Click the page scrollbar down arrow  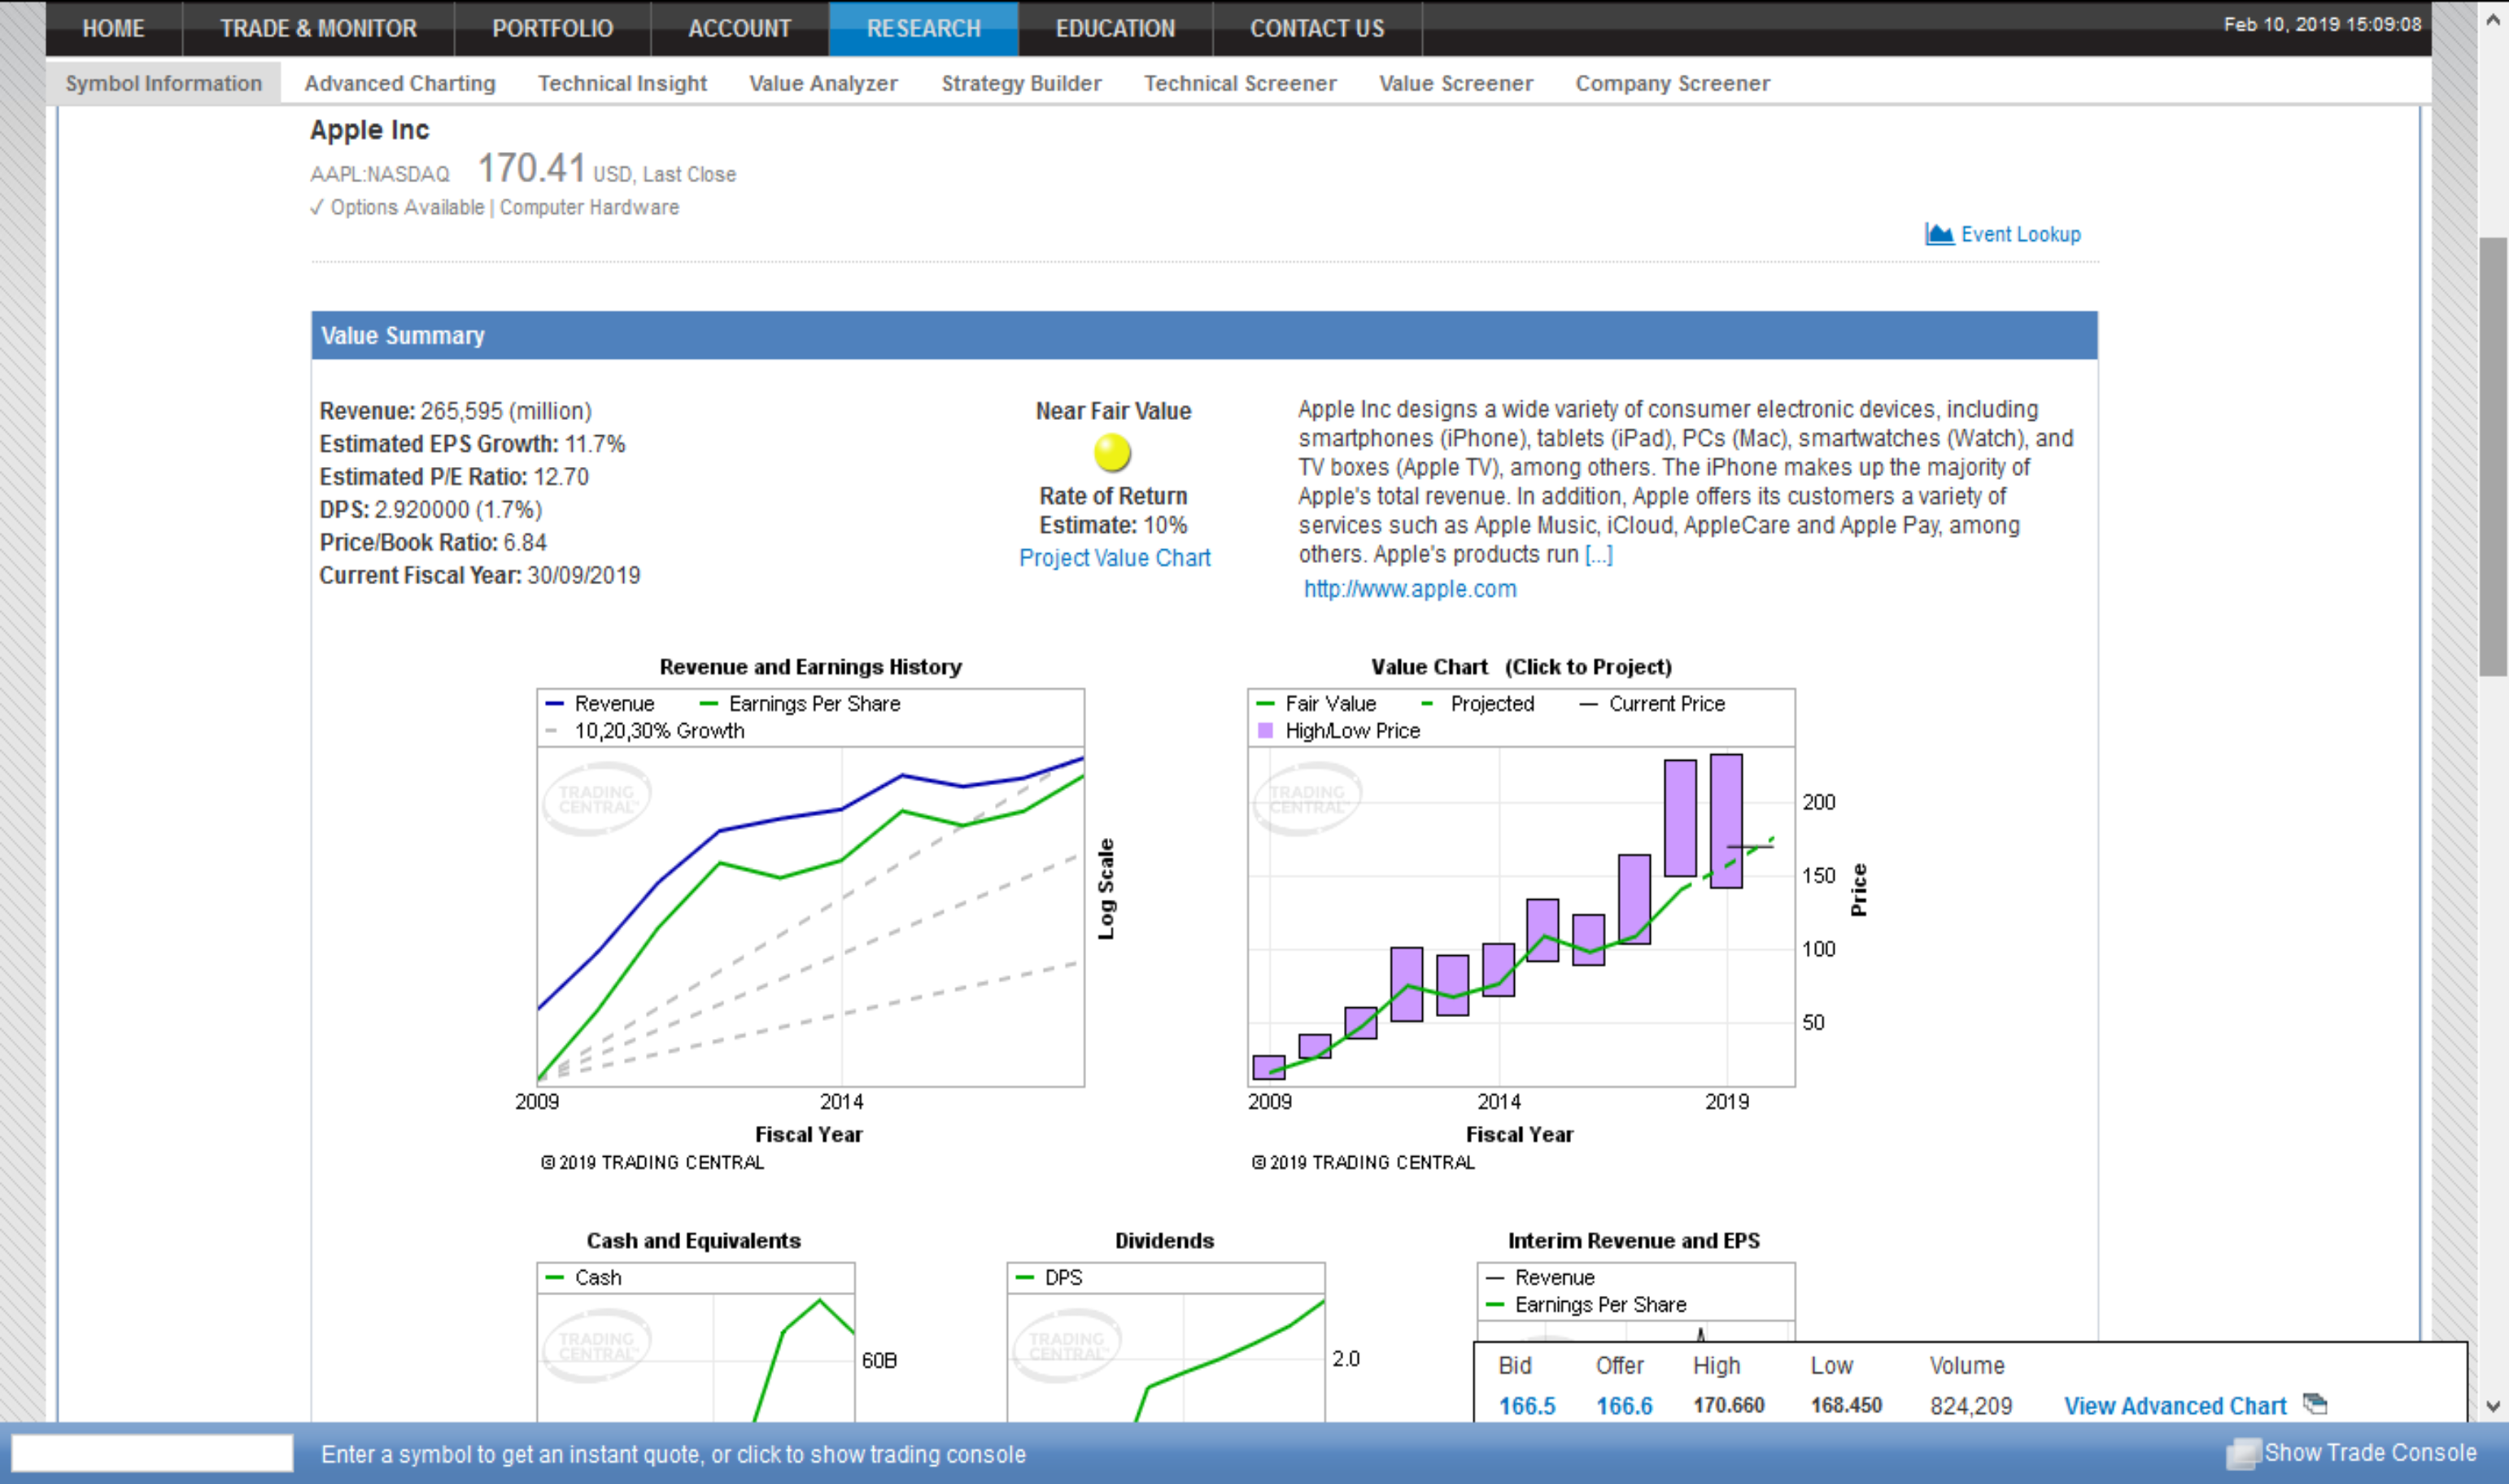[2492, 1406]
